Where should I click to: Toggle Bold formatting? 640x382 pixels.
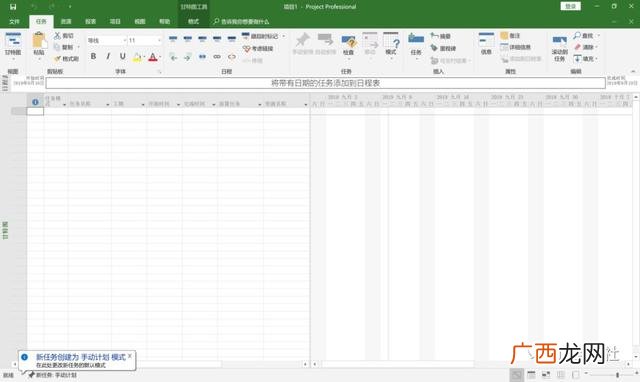point(93,56)
